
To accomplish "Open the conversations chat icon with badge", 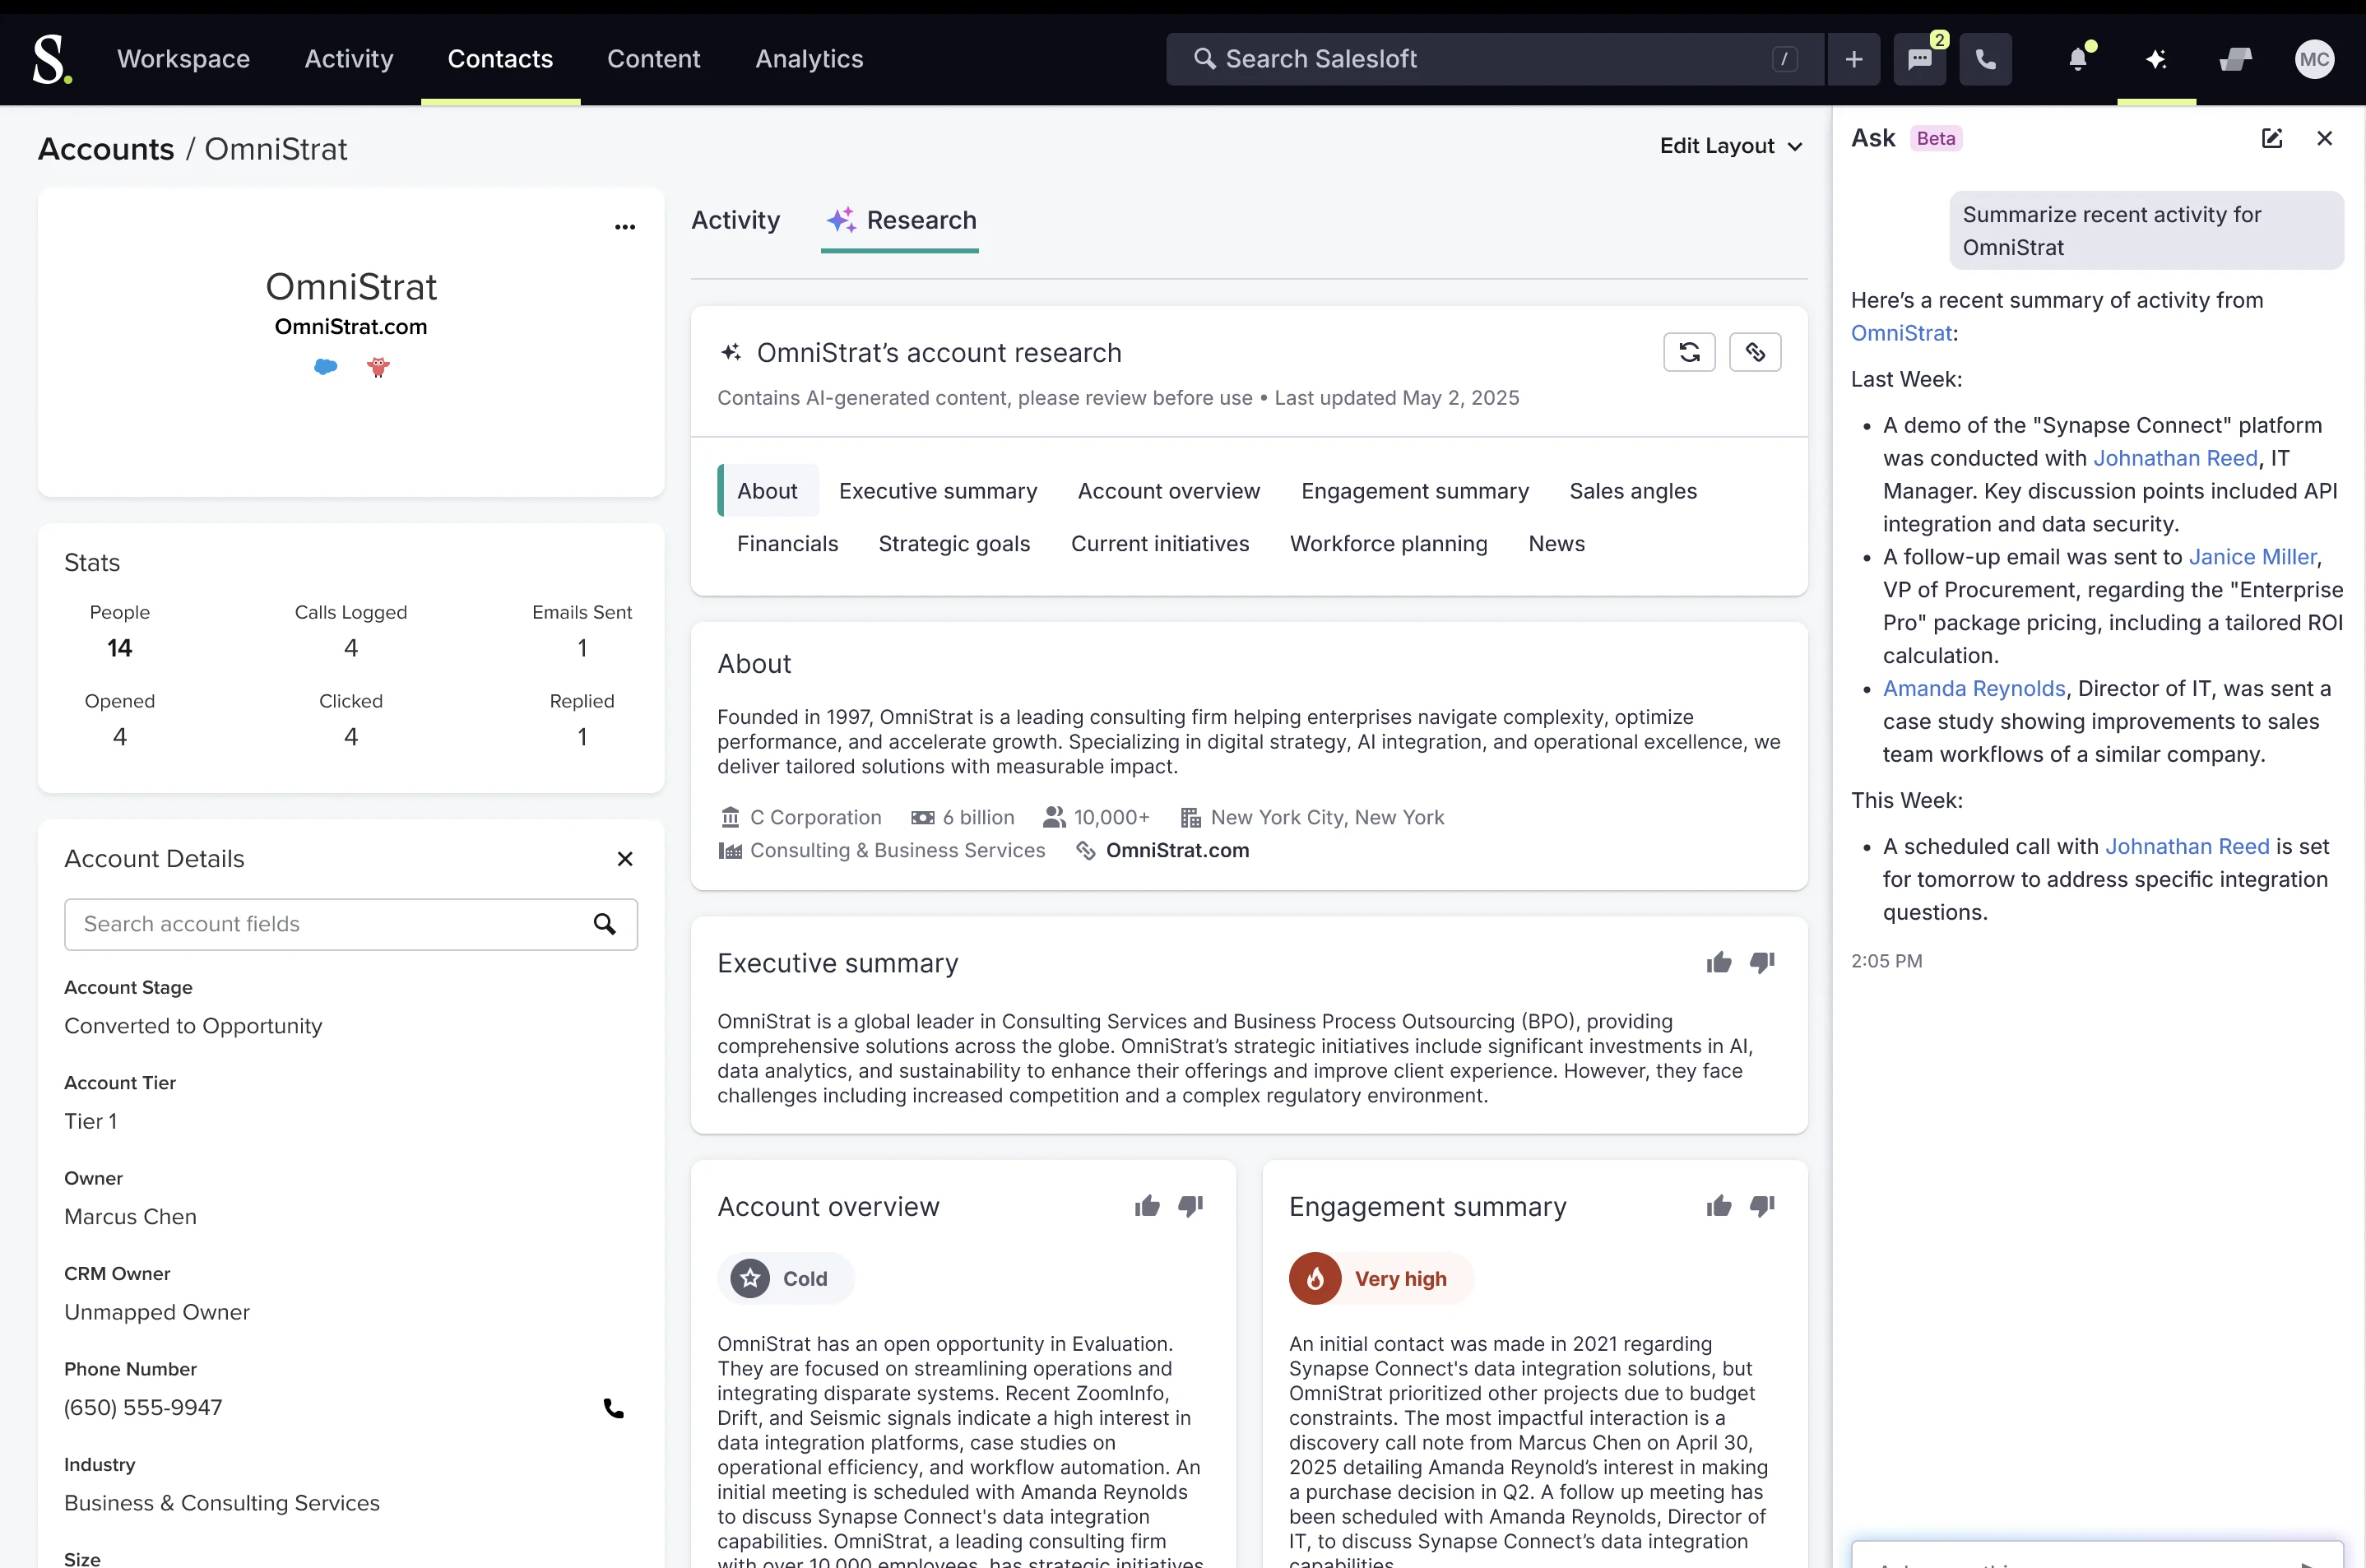I will pos(1920,59).
